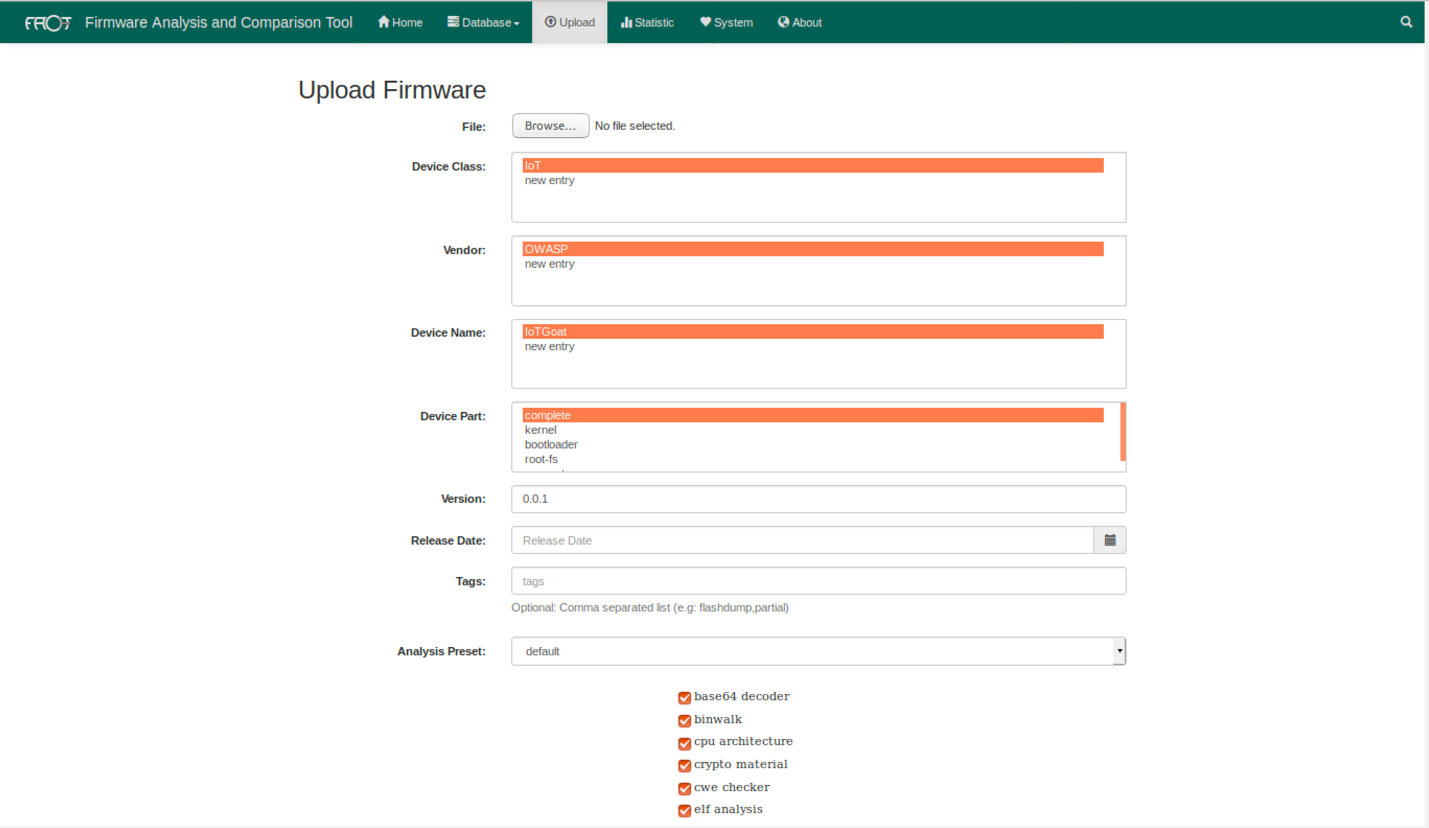Open the About page

[800, 22]
